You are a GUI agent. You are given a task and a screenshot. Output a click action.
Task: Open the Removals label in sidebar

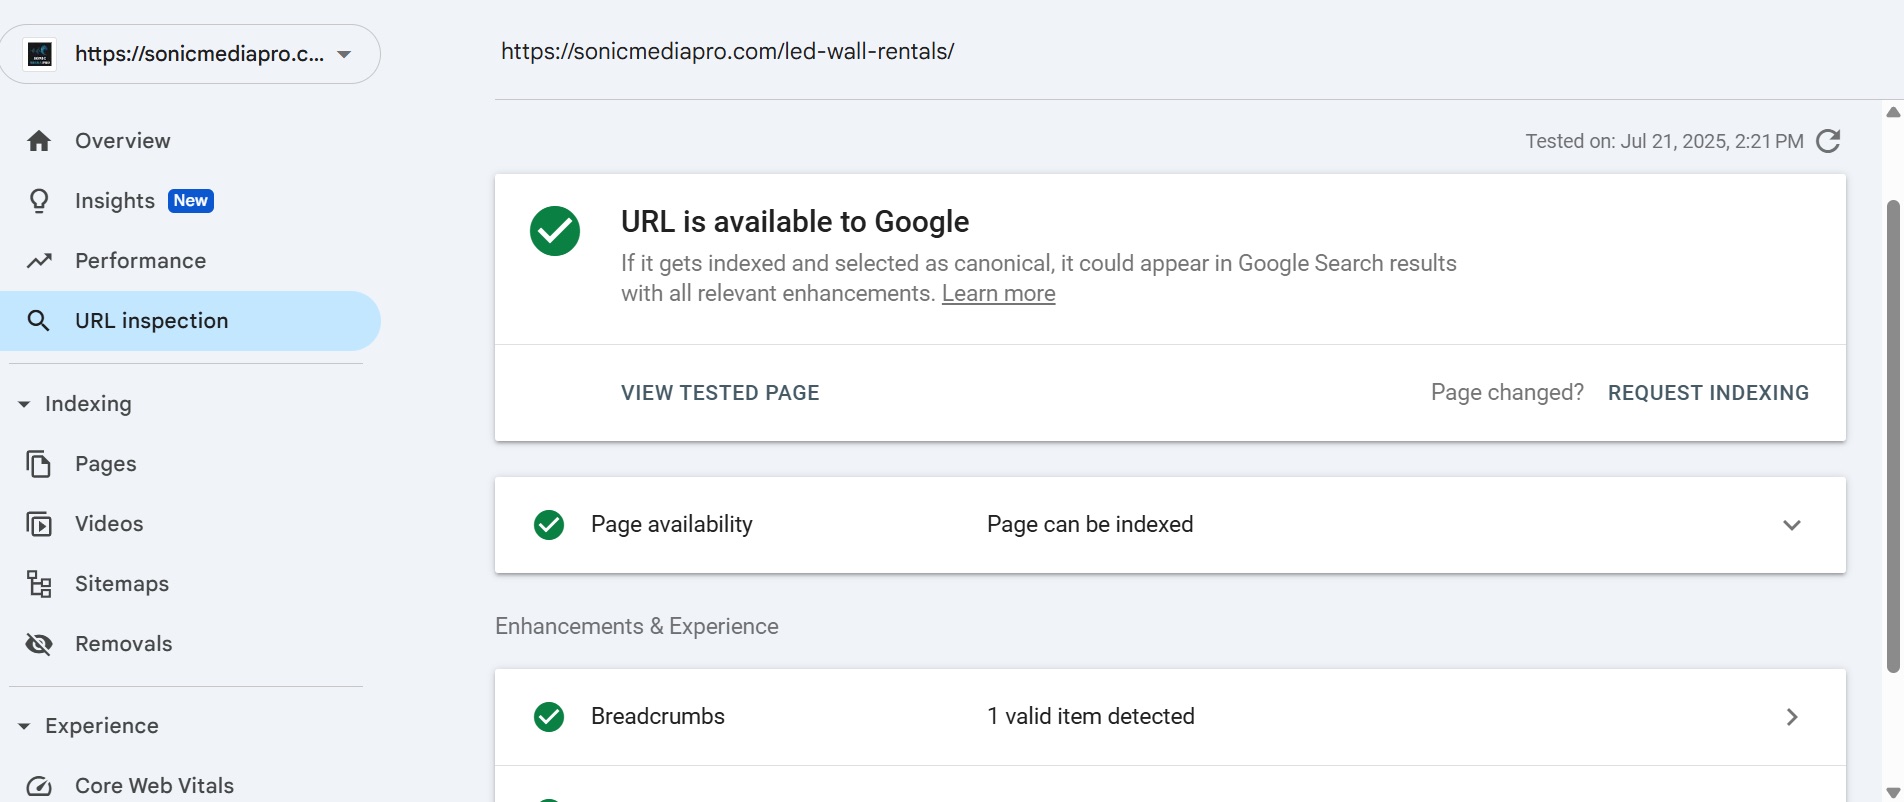[x=124, y=644]
